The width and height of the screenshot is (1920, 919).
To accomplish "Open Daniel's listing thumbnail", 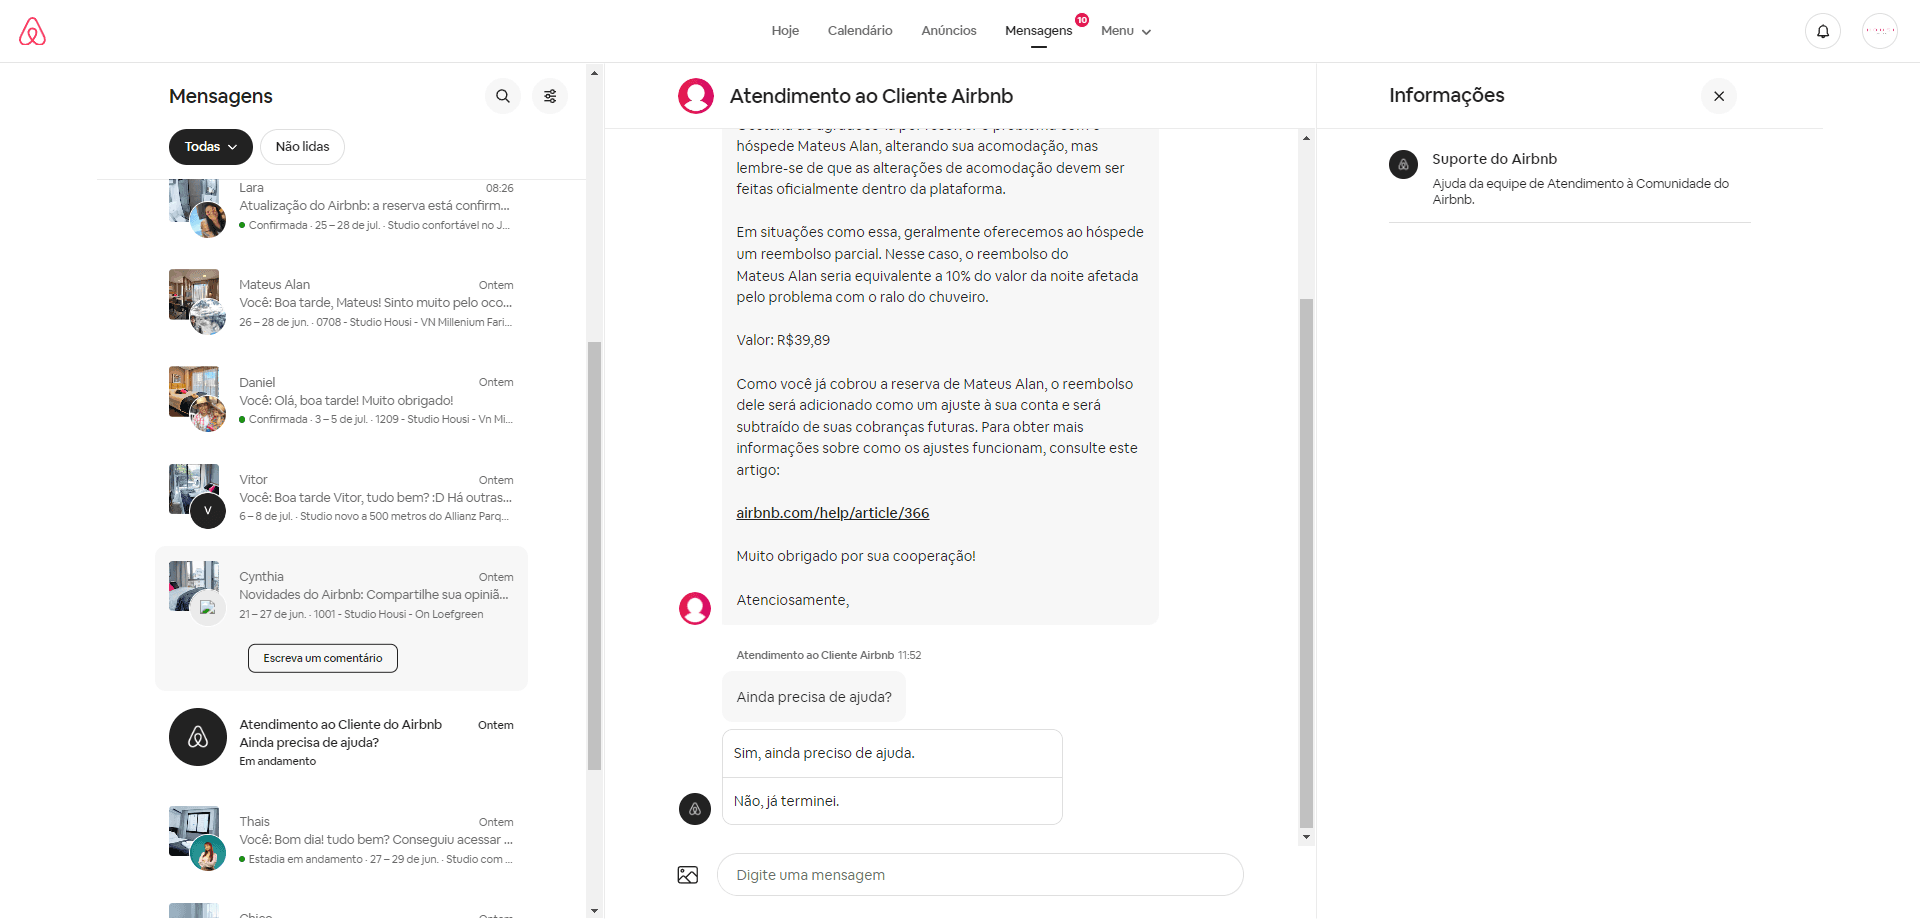I will point(193,391).
